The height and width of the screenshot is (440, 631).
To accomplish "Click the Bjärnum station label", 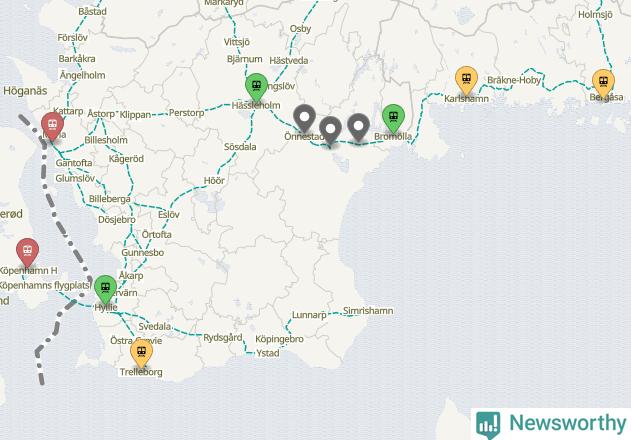I will 245,59.
